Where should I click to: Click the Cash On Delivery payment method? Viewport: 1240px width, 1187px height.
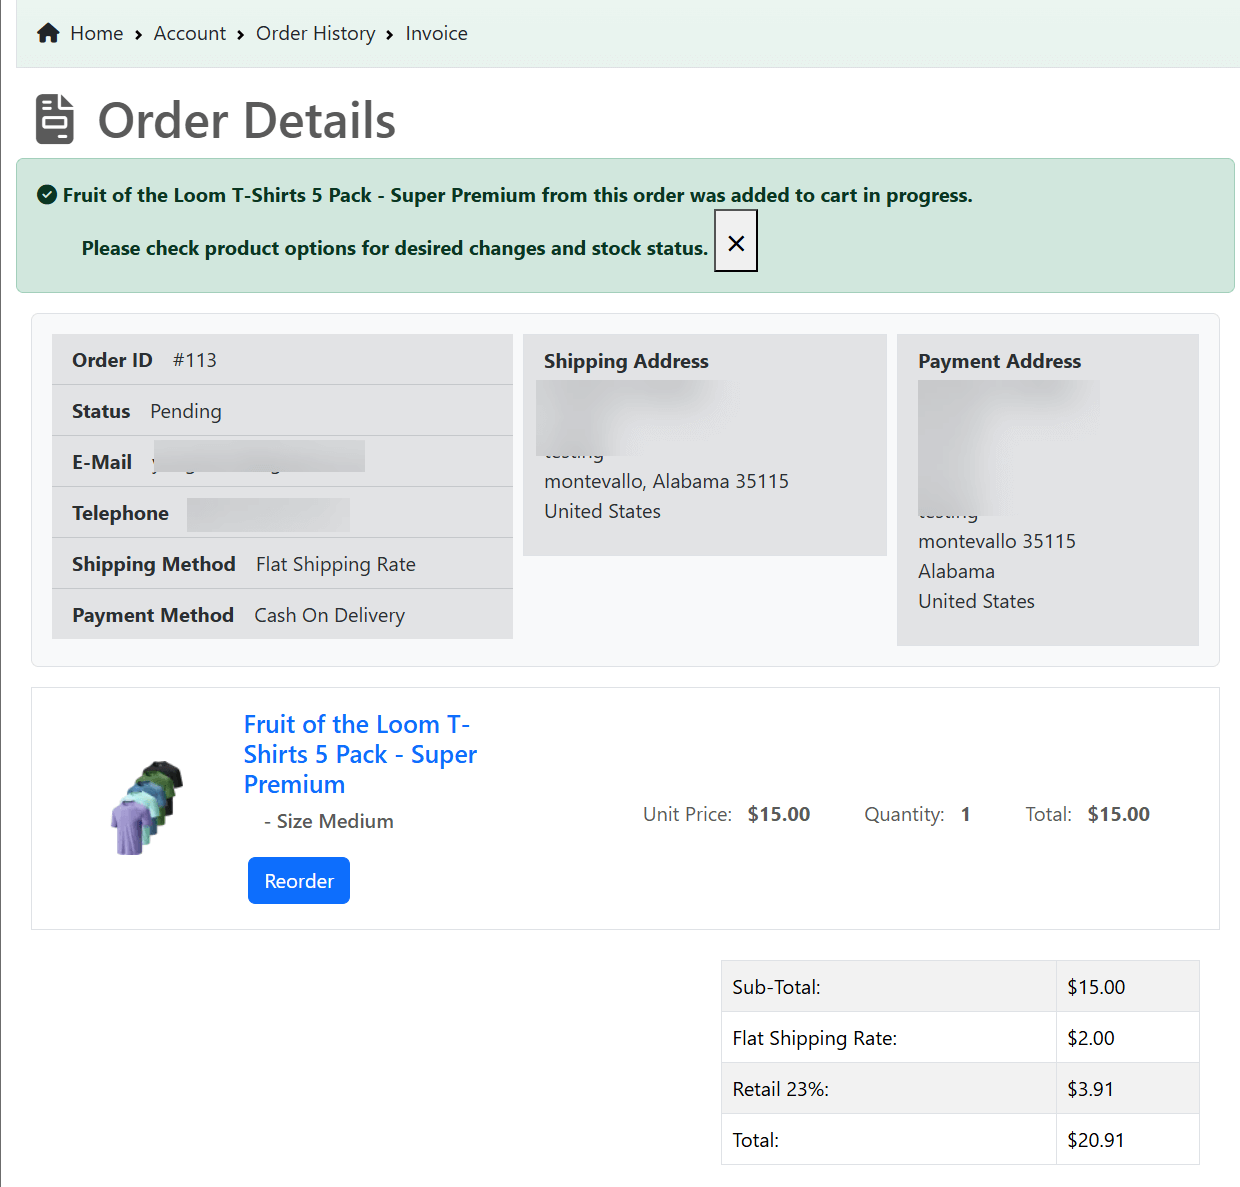click(x=329, y=615)
